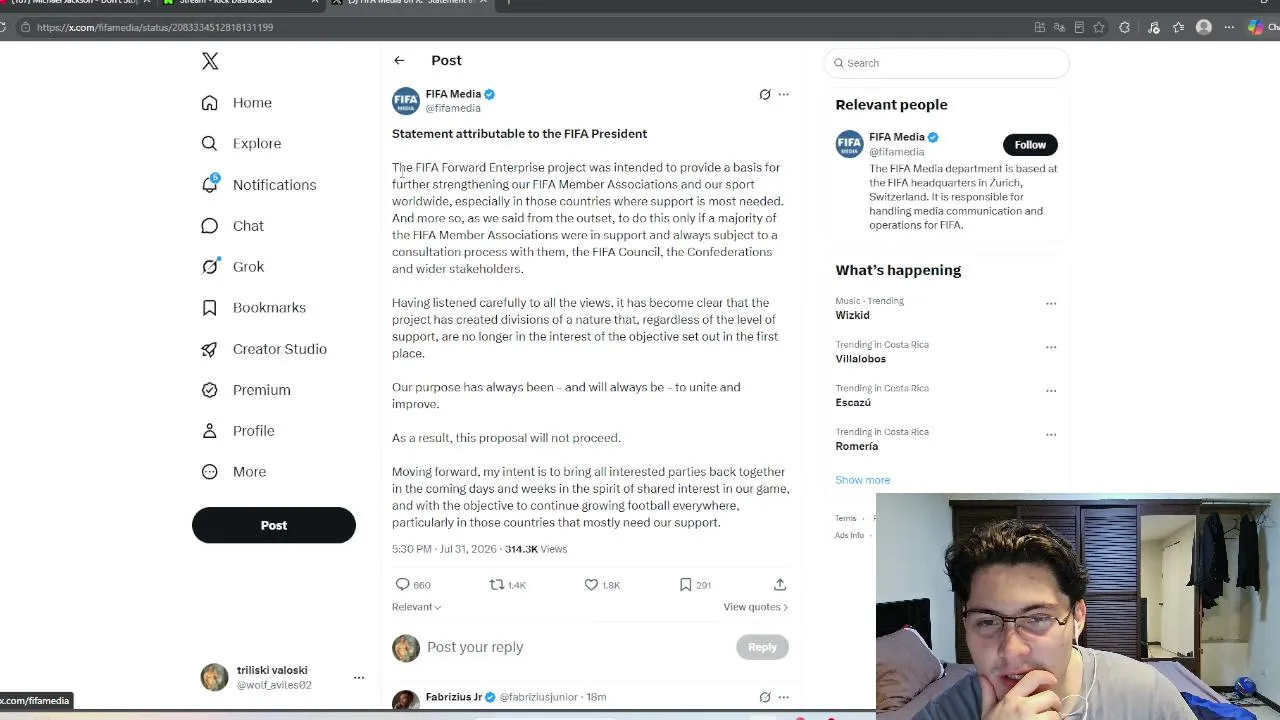Click own avatar beside reply box

406,648
